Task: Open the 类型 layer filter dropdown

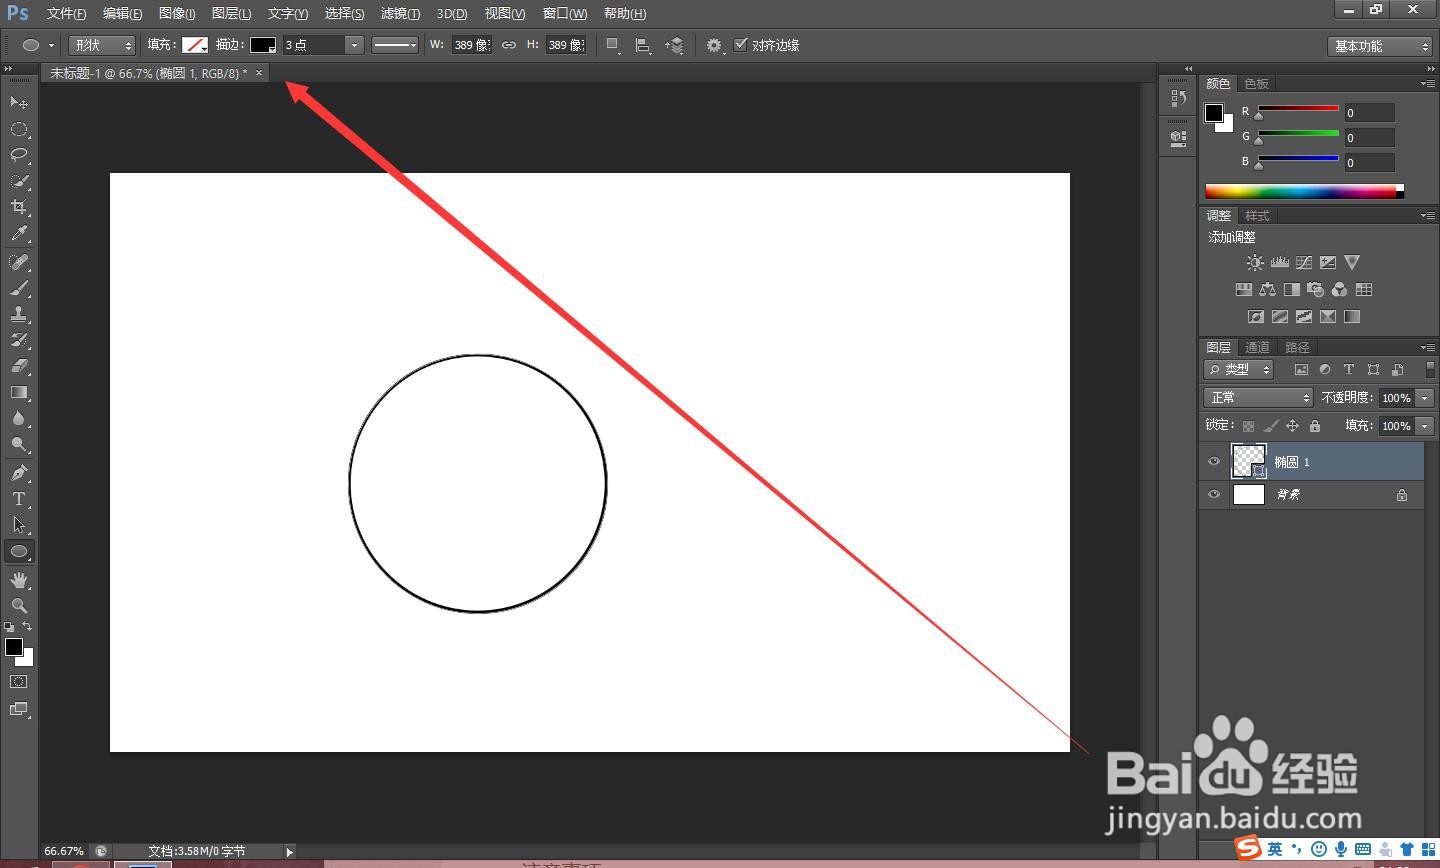Action: [1238, 370]
